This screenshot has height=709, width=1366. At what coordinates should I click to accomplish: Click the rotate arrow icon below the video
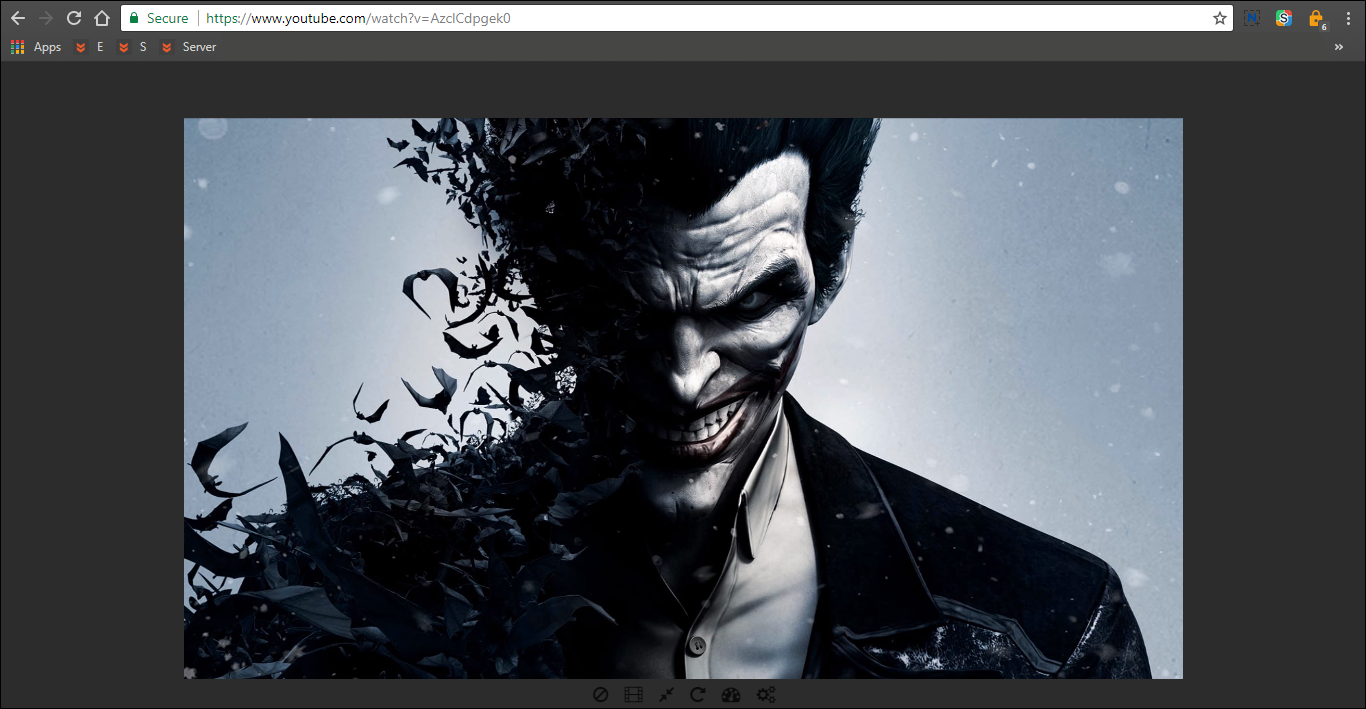click(698, 695)
